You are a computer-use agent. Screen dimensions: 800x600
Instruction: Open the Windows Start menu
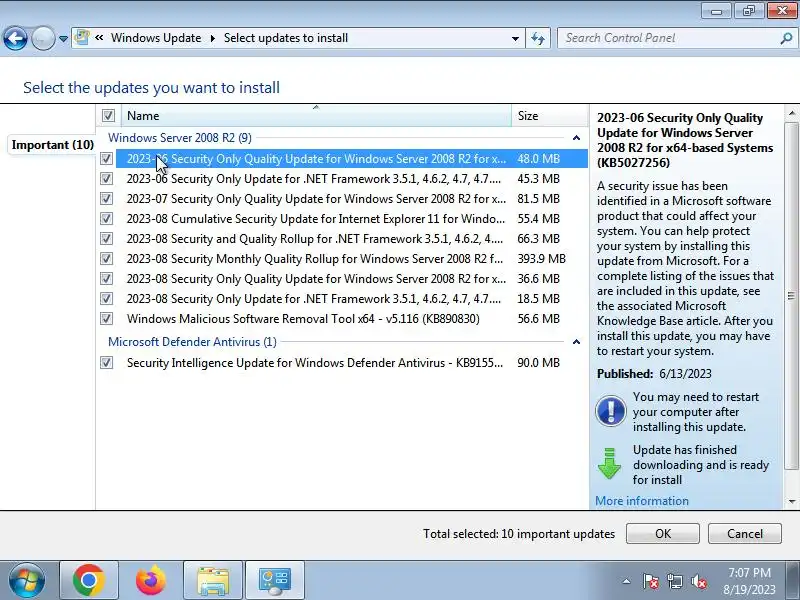(27, 580)
